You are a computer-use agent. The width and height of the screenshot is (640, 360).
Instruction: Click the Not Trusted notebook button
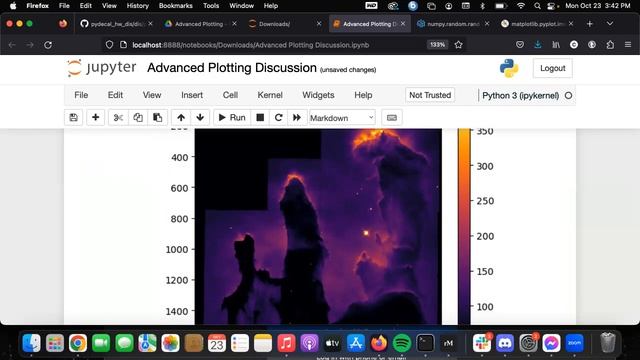pos(430,95)
